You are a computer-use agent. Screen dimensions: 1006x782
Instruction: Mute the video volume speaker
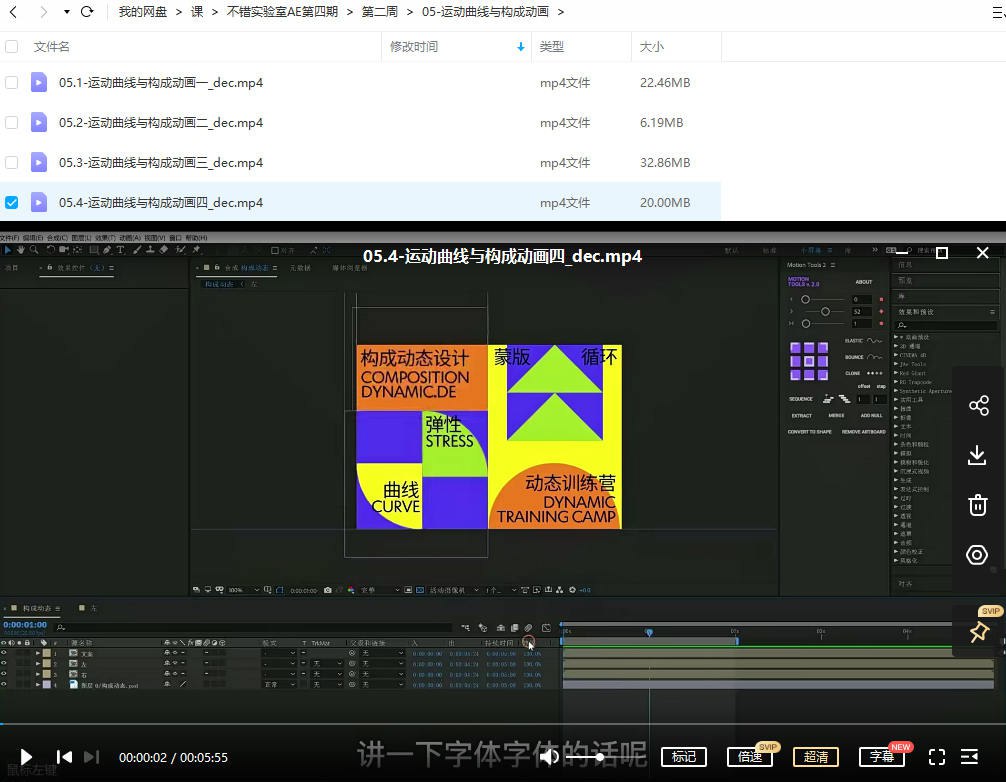click(x=549, y=757)
